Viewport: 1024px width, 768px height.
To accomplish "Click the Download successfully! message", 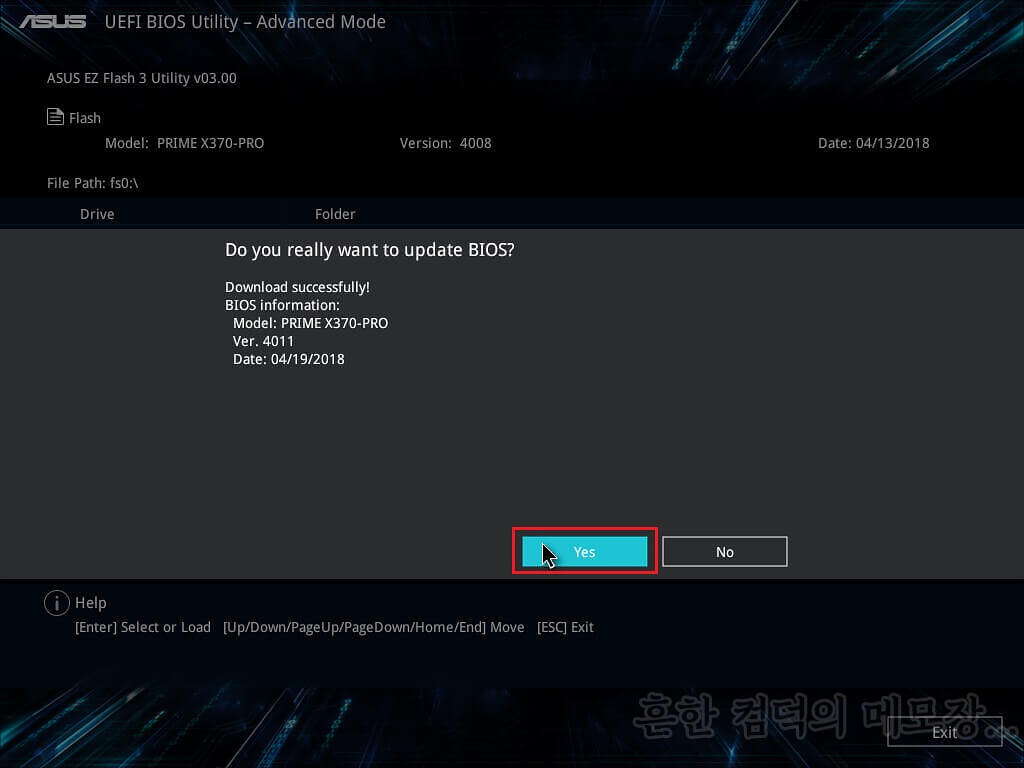I will 297,287.
